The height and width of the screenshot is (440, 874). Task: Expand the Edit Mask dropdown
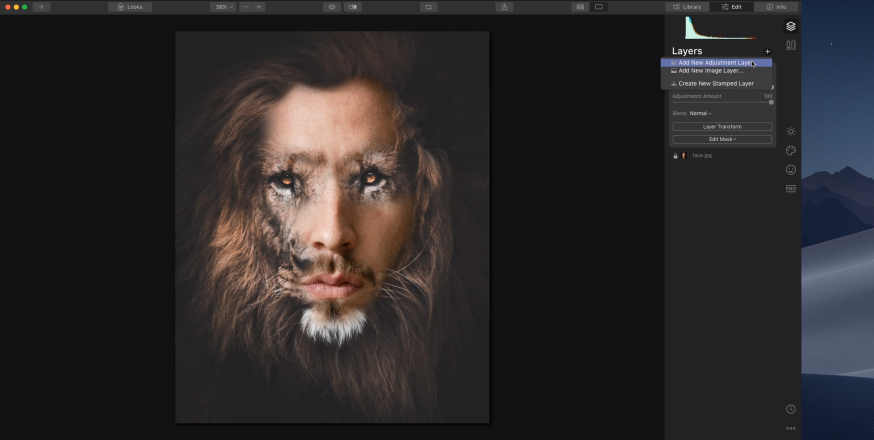(721, 139)
